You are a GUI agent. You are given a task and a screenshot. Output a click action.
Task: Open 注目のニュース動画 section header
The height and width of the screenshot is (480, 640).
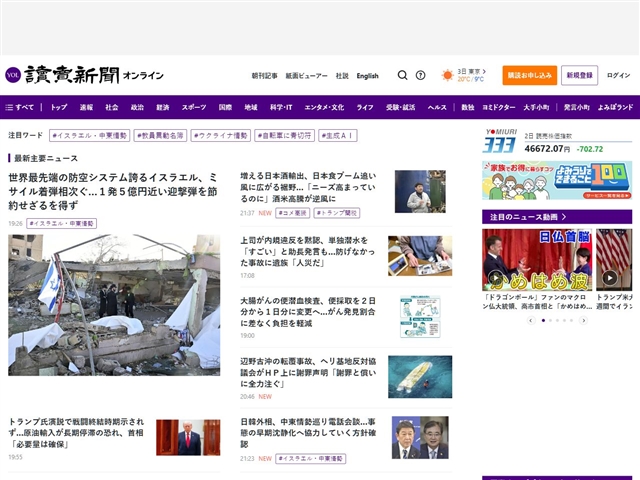pos(557,217)
